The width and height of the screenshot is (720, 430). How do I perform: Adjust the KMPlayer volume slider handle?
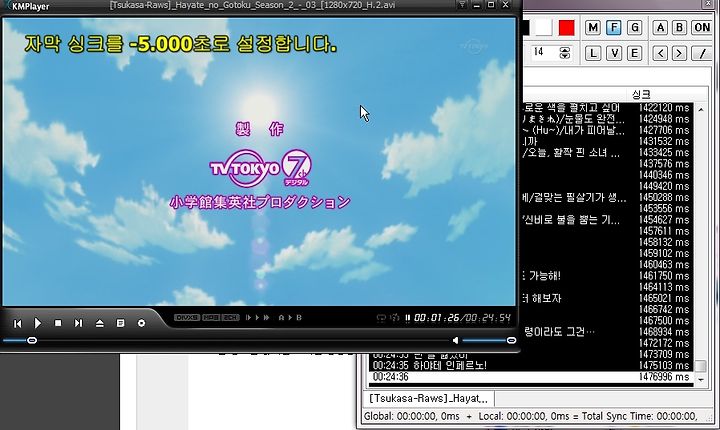(511, 340)
